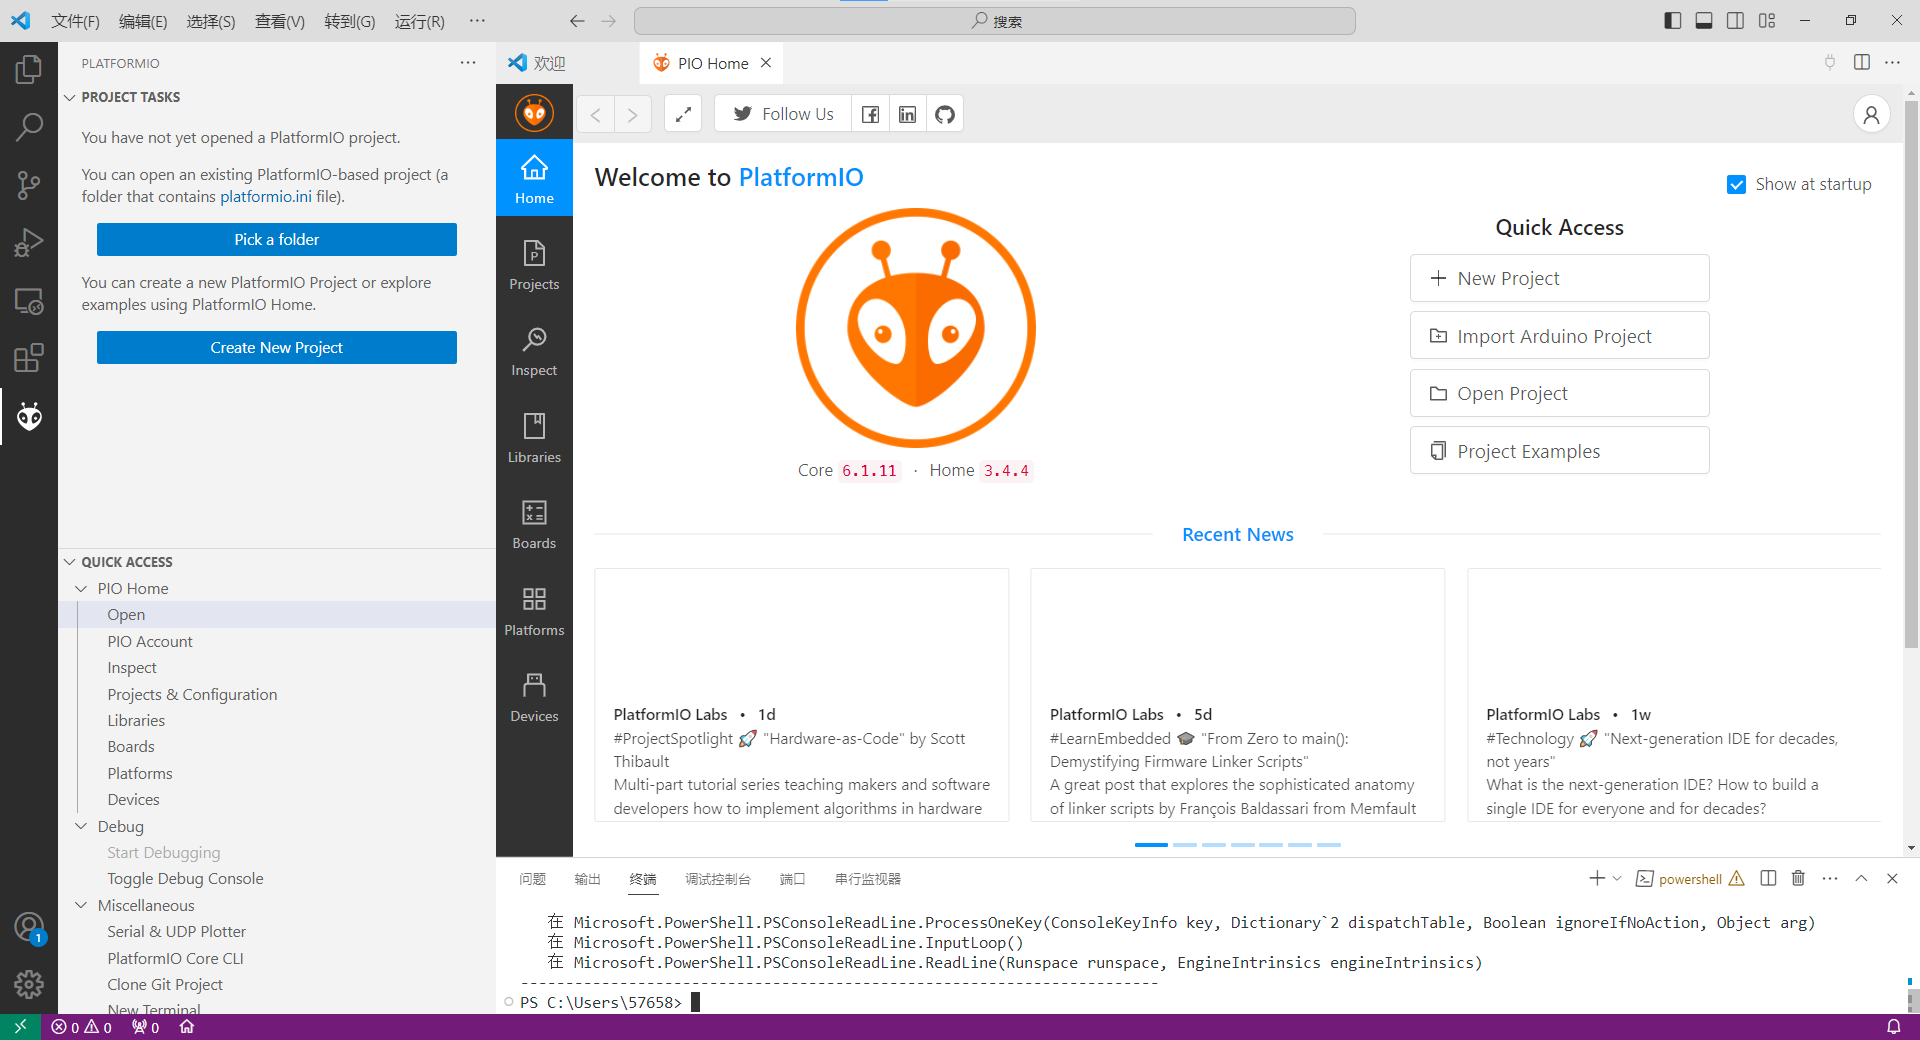The image size is (1920, 1040).
Task: Click the top search command box
Action: tap(995, 21)
